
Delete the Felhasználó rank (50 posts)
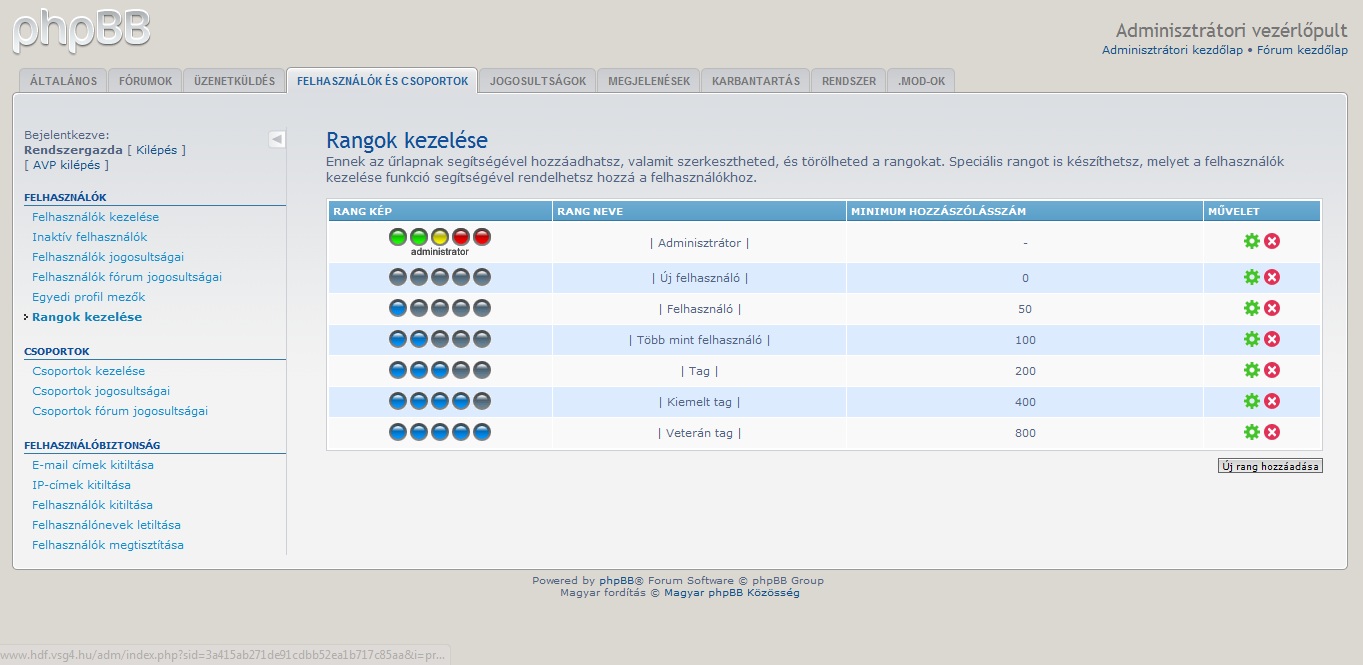[x=1272, y=308]
